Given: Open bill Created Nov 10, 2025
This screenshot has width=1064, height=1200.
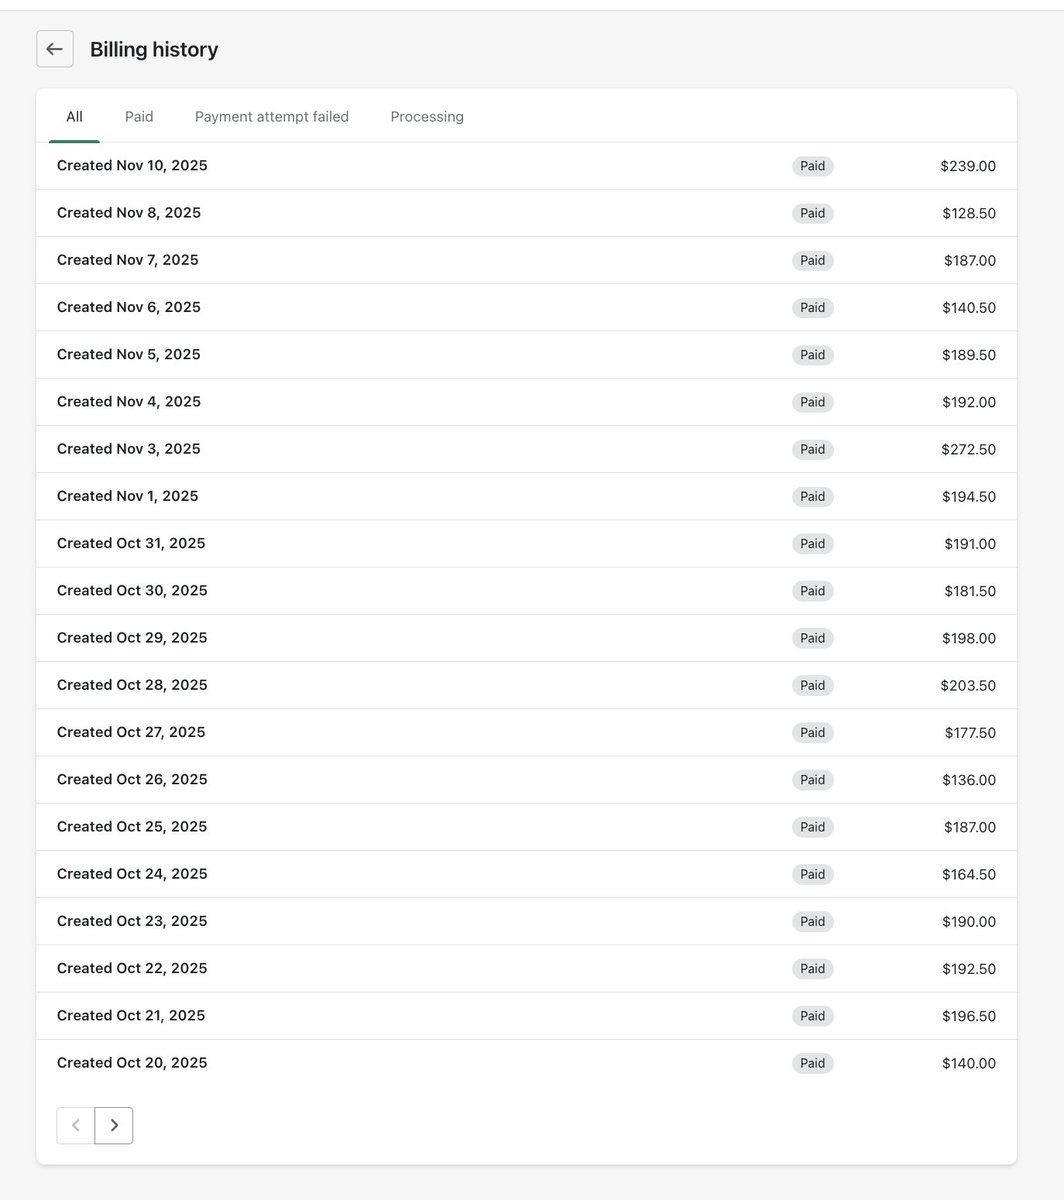Looking at the screenshot, I should tap(526, 166).
